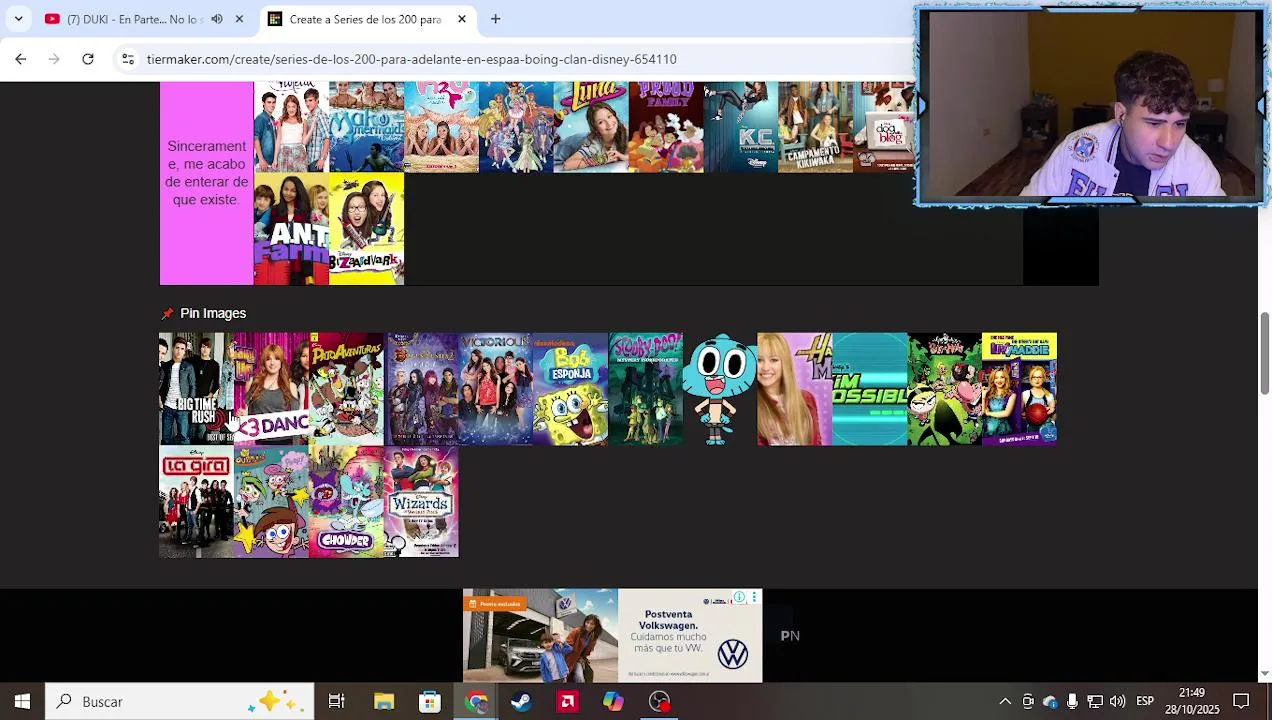This screenshot has width=1272, height=720.
Task: Open the Volkswagen Postventa advertisement
Action: (612, 635)
